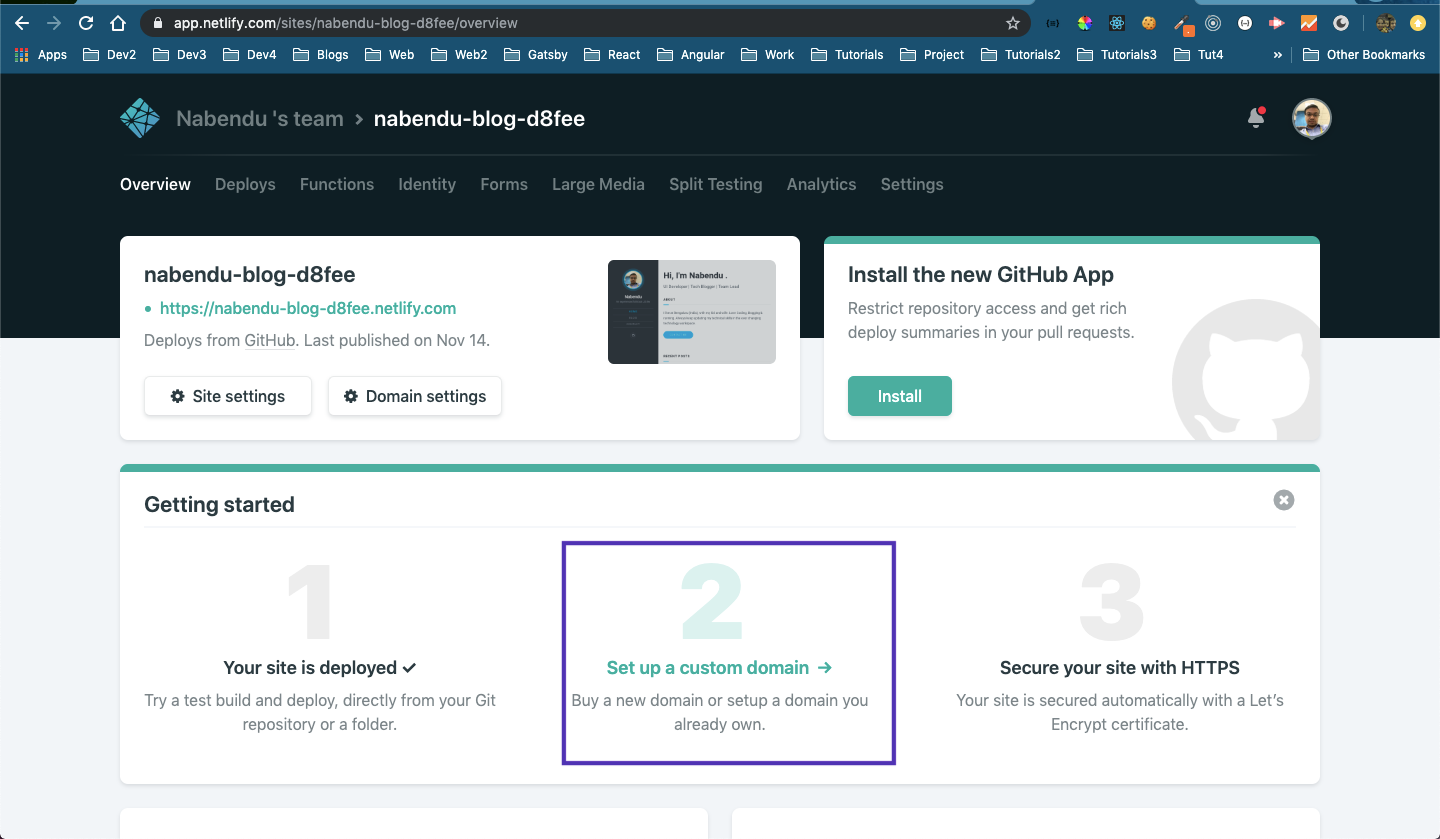This screenshot has height=839, width=1440.
Task: Click the site preview thumbnail
Action: point(692,312)
